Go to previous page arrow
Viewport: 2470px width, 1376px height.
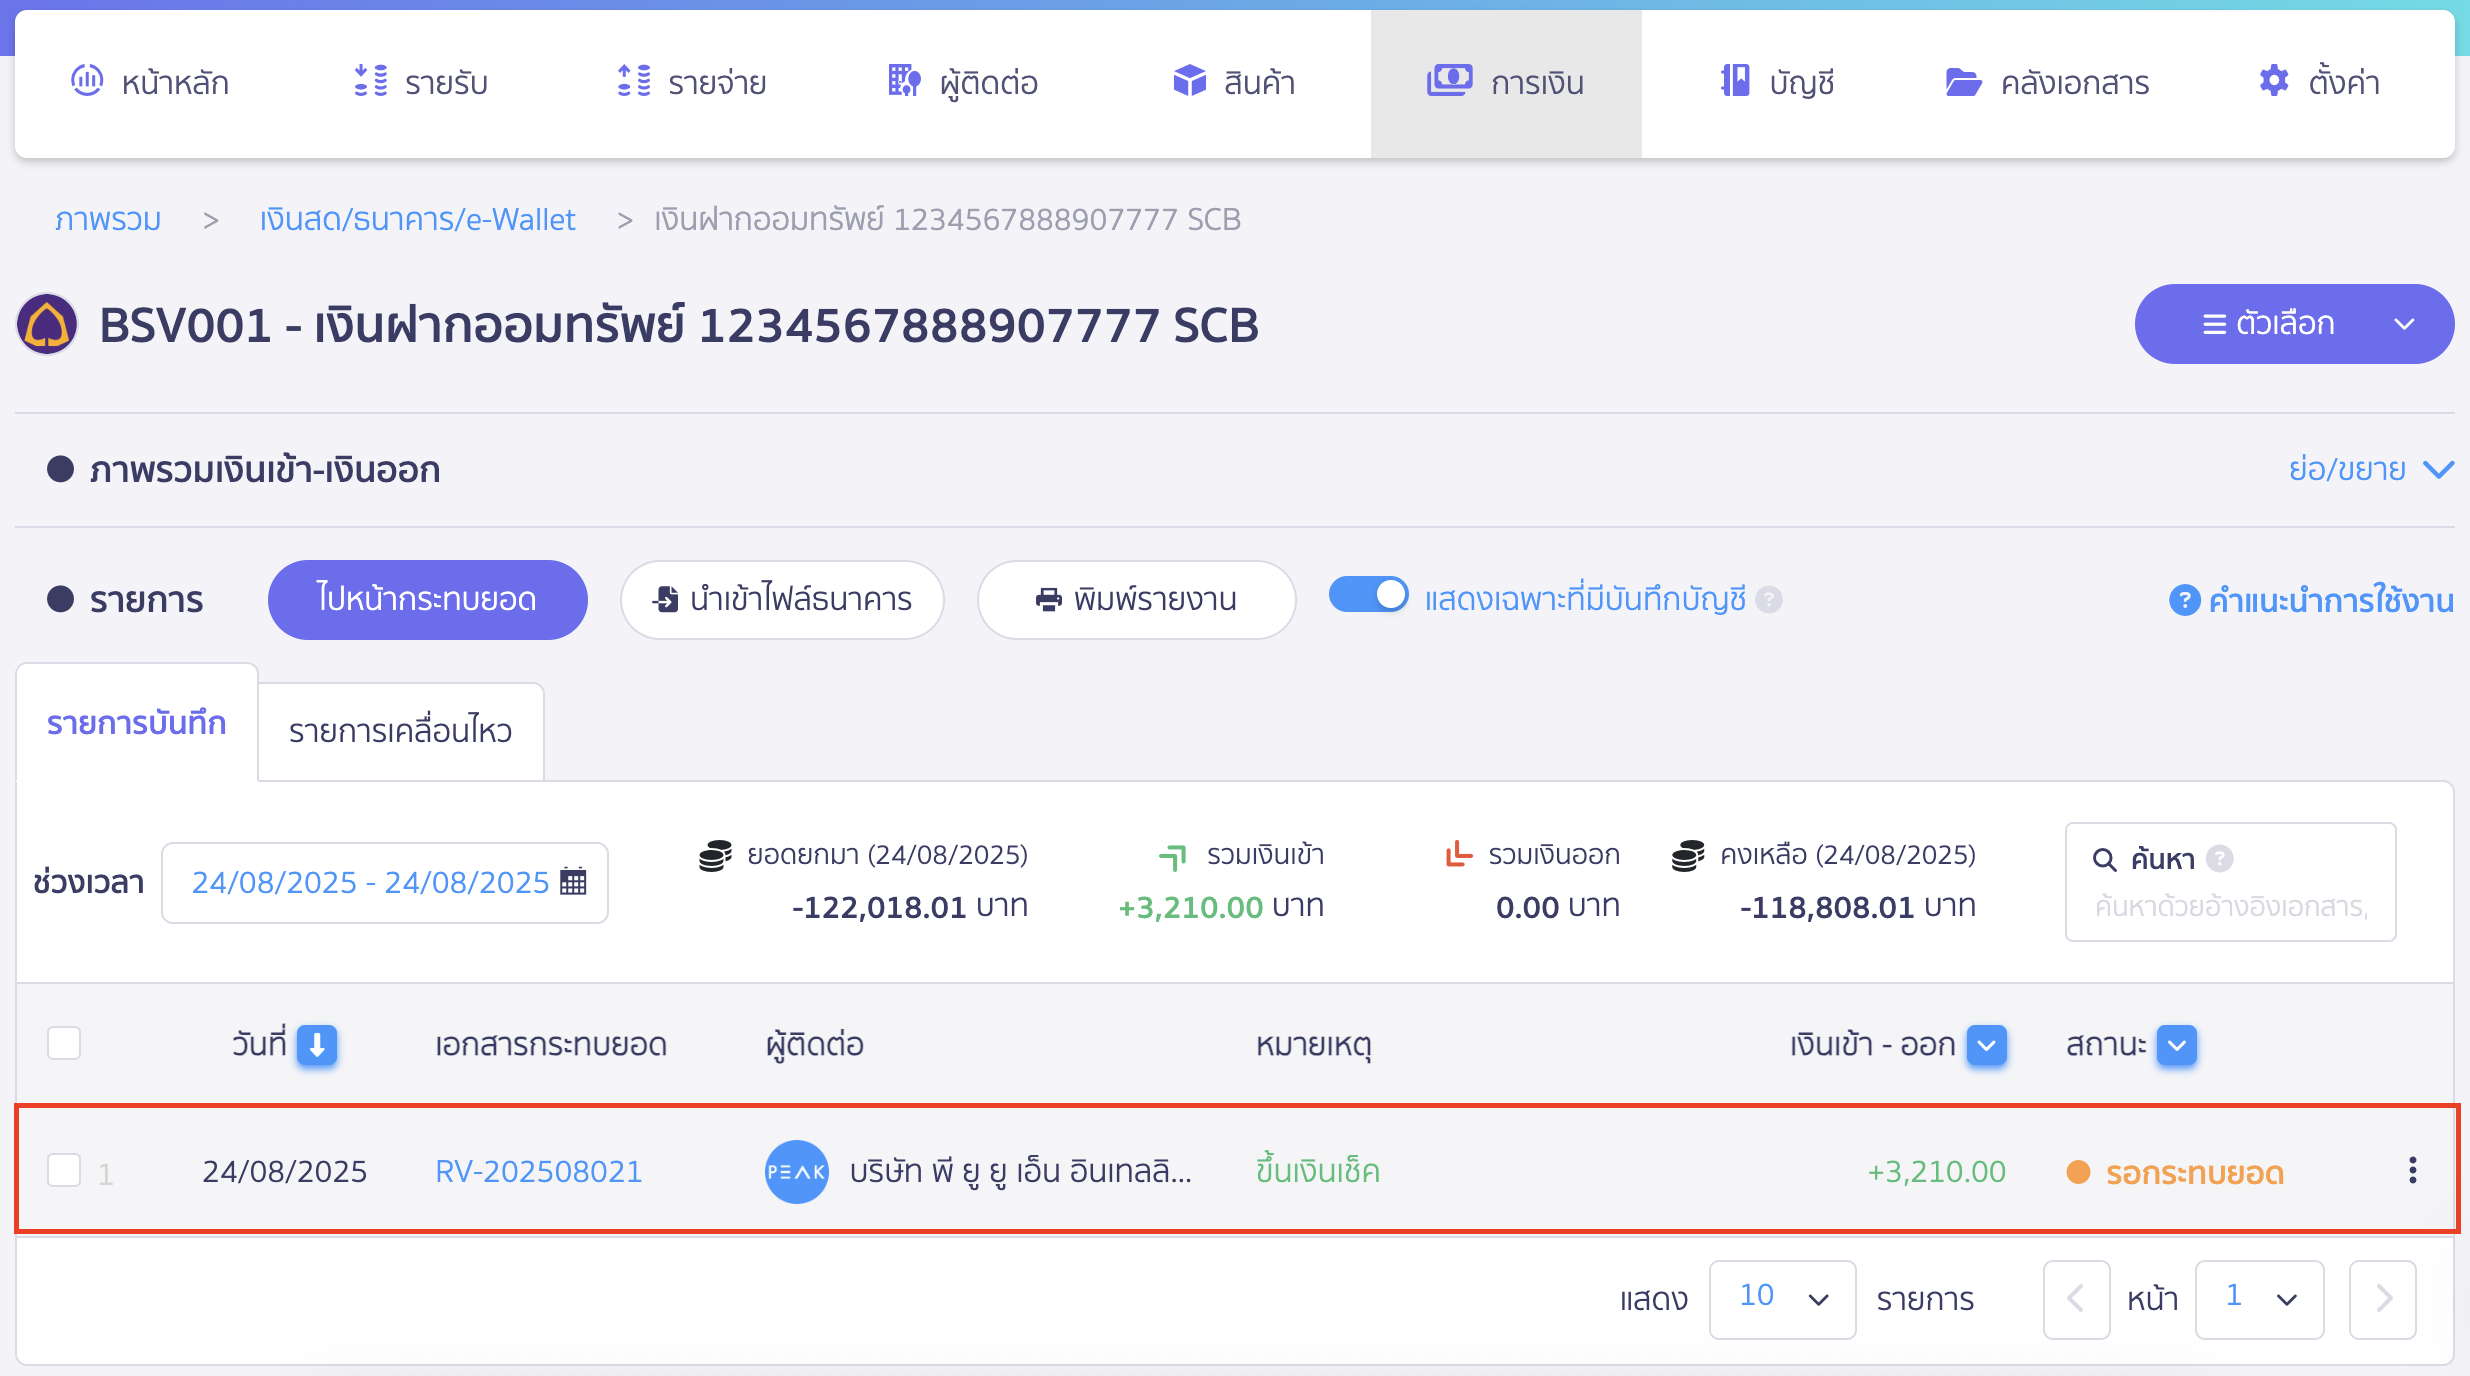(2076, 1299)
